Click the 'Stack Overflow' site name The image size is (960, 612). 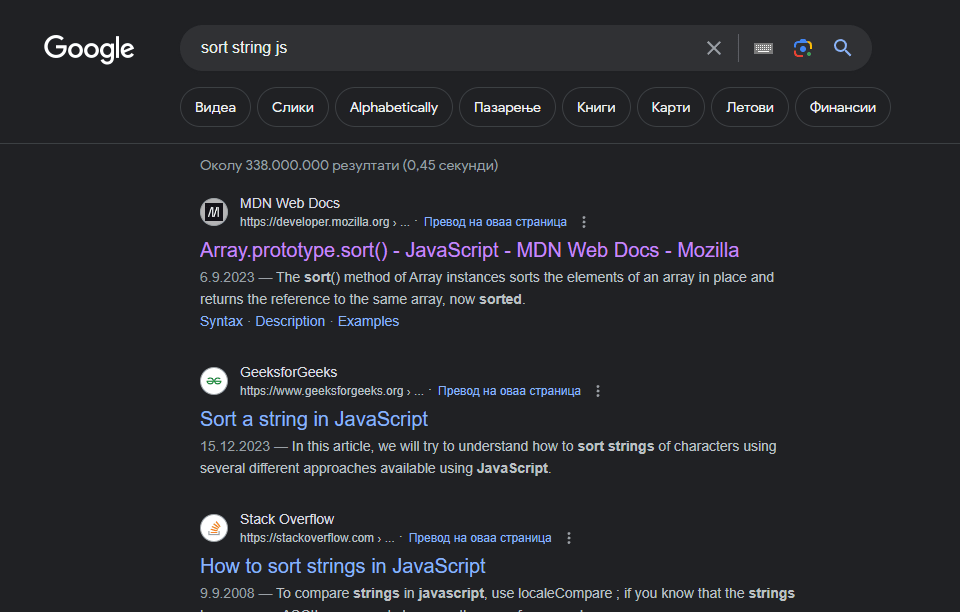(x=287, y=519)
